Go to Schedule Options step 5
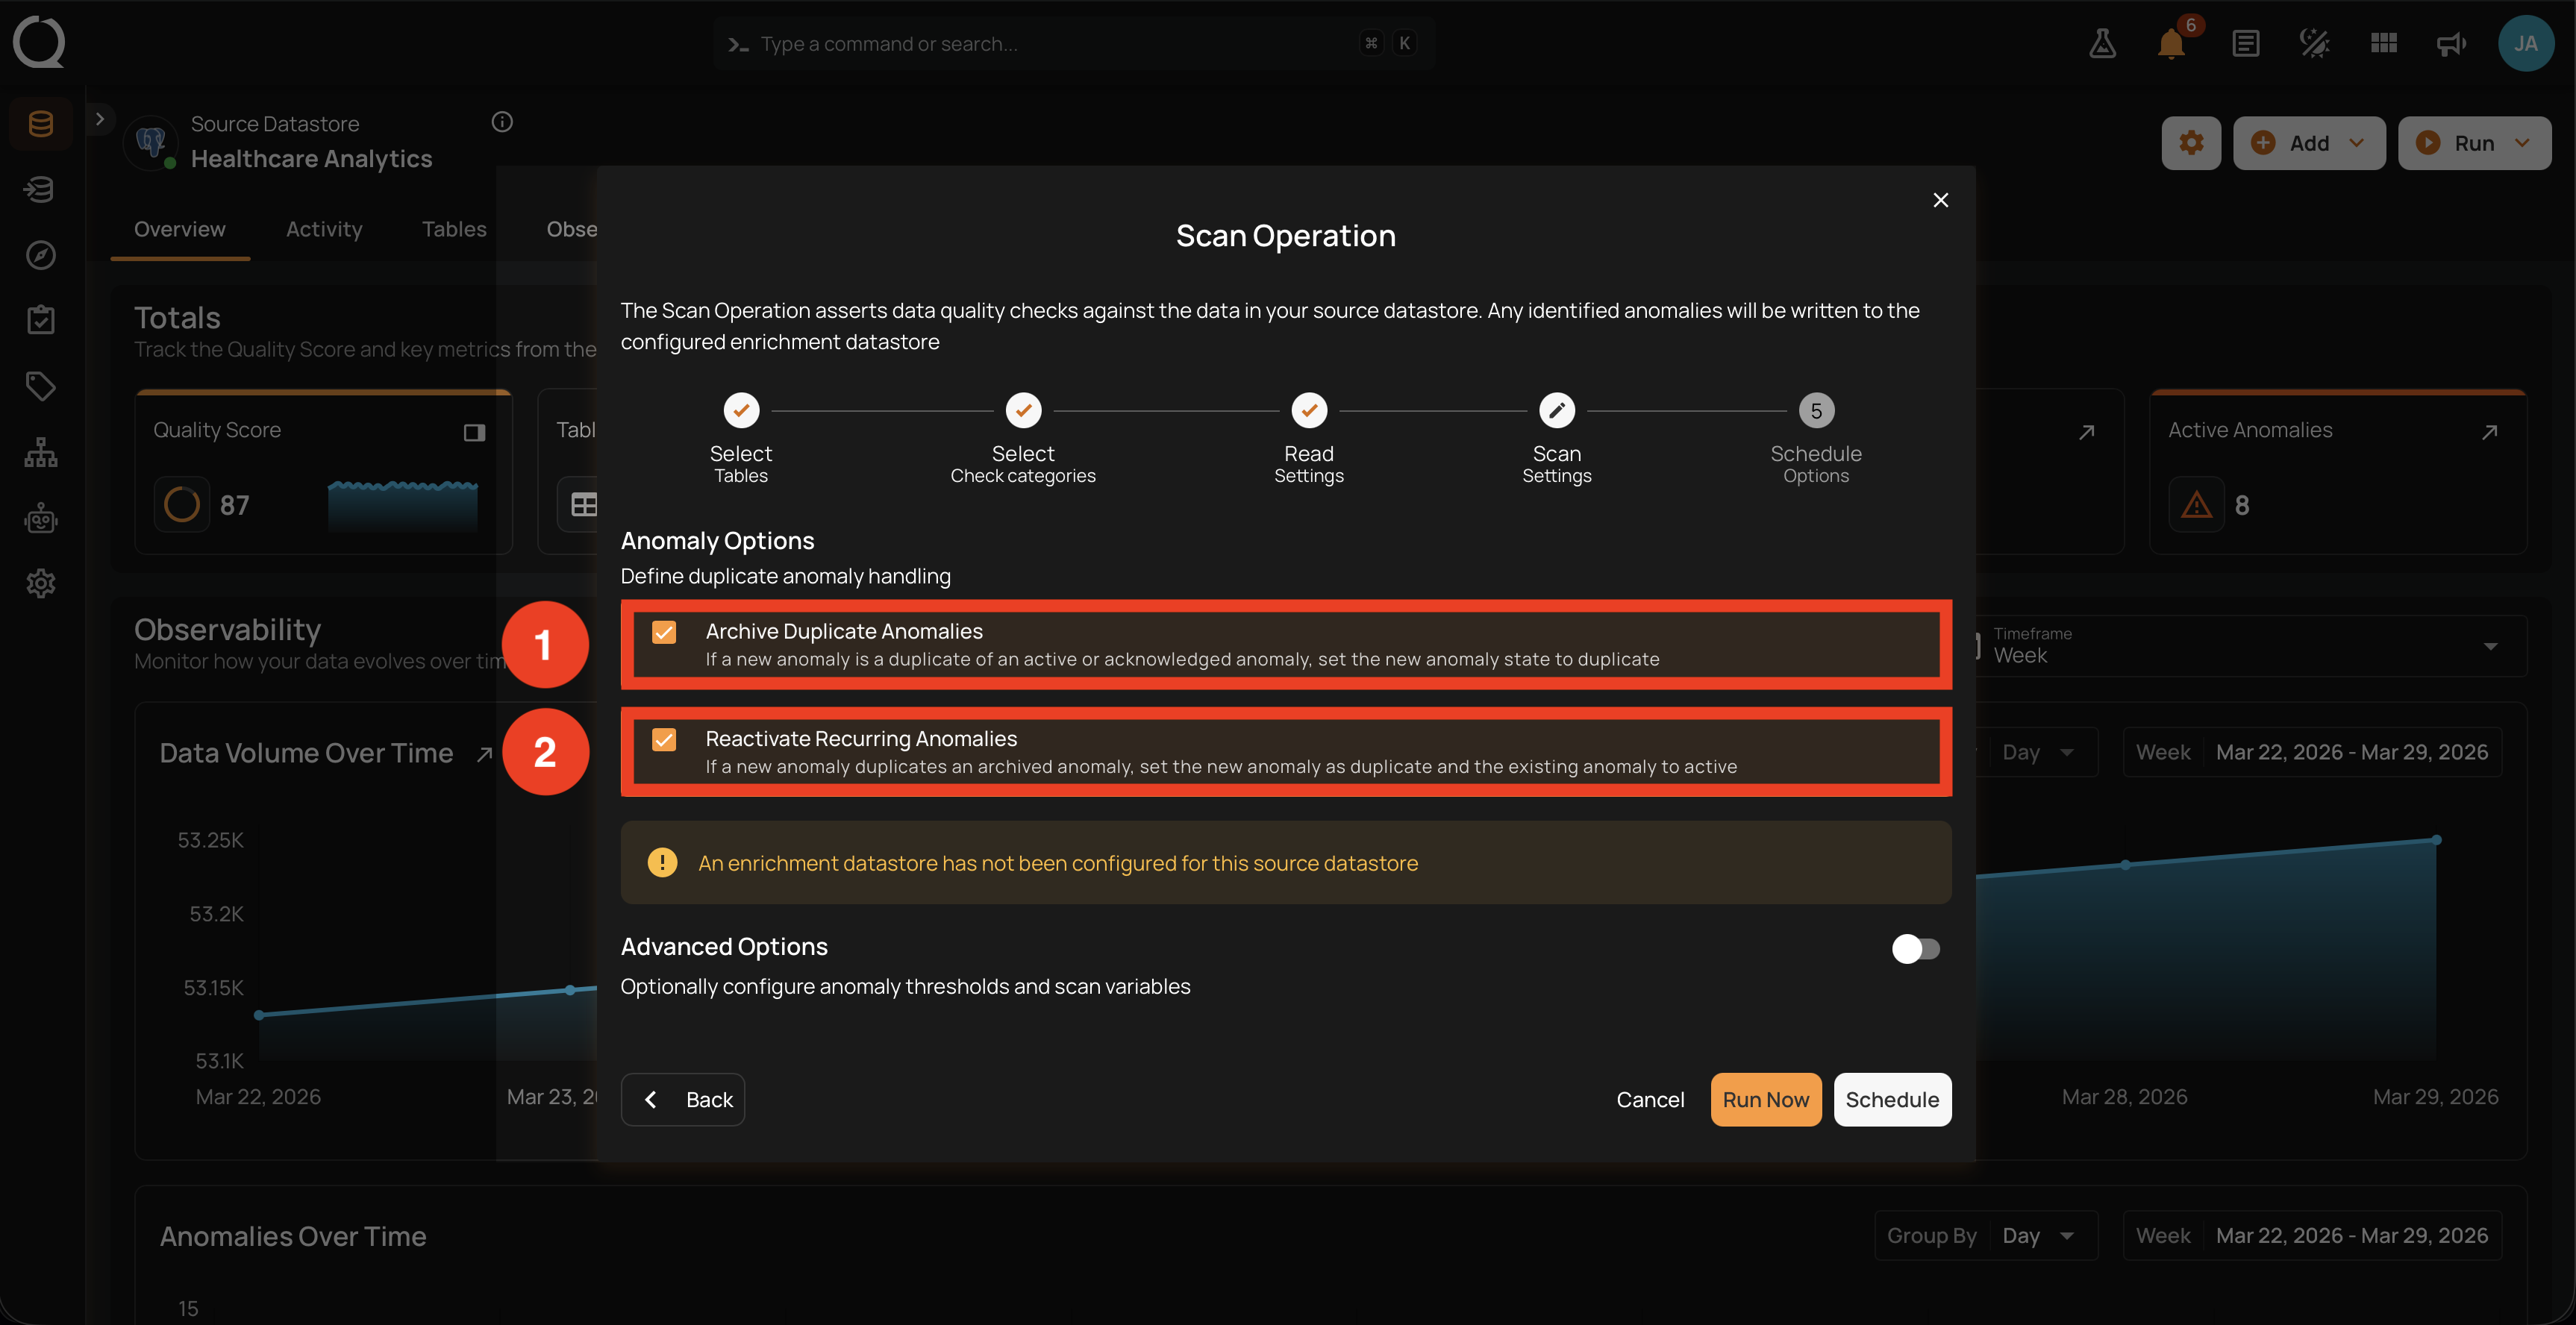 [1816, 438]
